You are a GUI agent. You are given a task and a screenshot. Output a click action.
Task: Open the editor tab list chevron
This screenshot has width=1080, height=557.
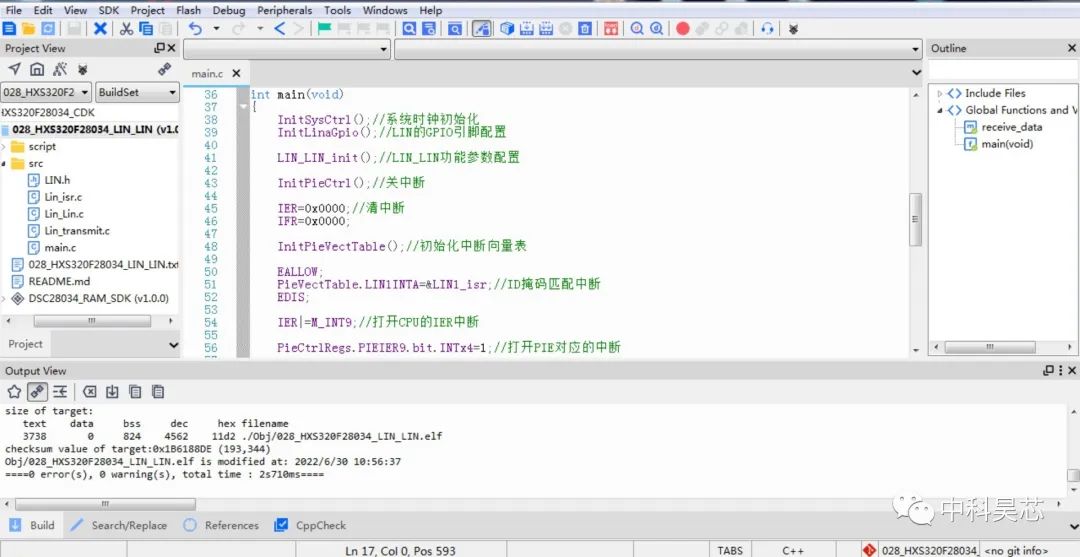916,72
